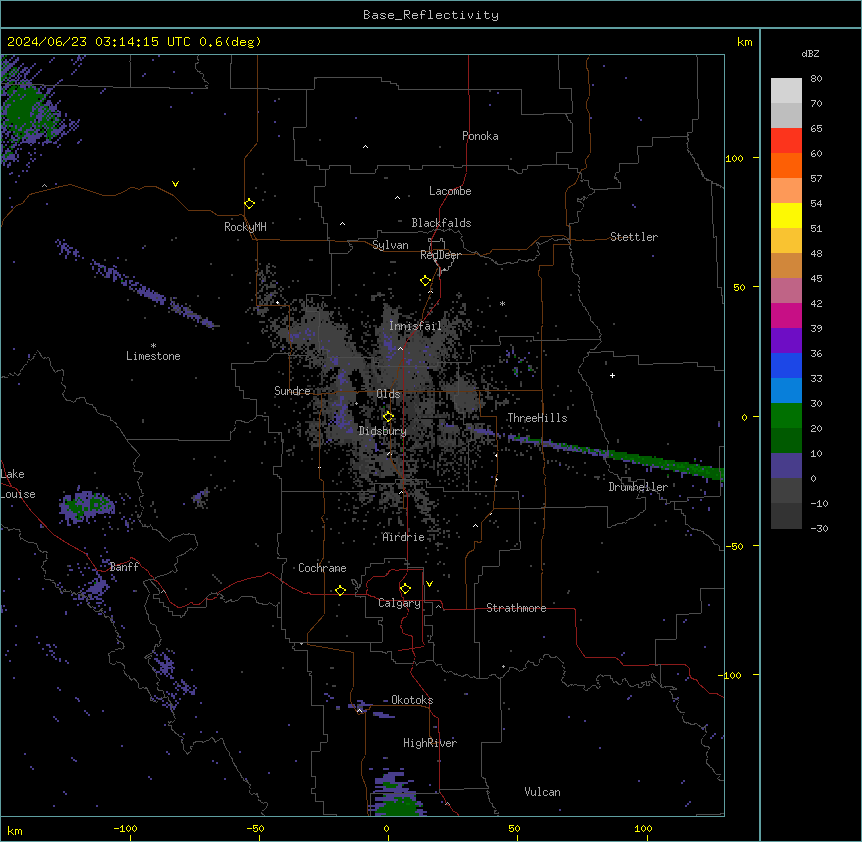Click the Airdrie label
The width and height of the screenshot is (862, 842).
click(x=403, y=537)
